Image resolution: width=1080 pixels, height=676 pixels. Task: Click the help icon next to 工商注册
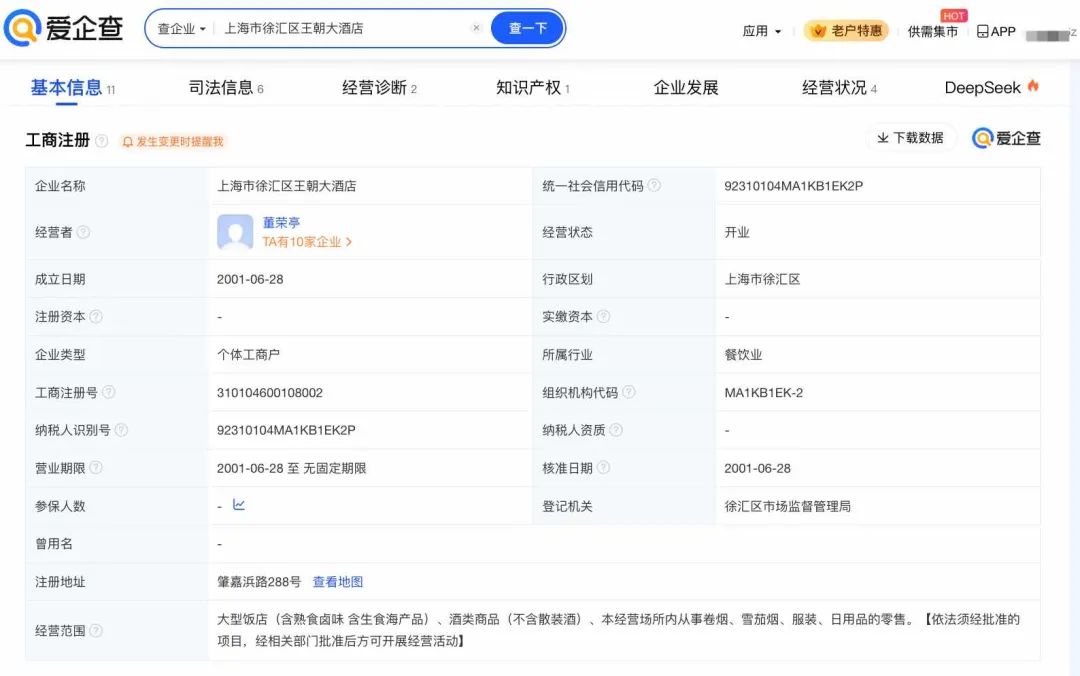101,141
